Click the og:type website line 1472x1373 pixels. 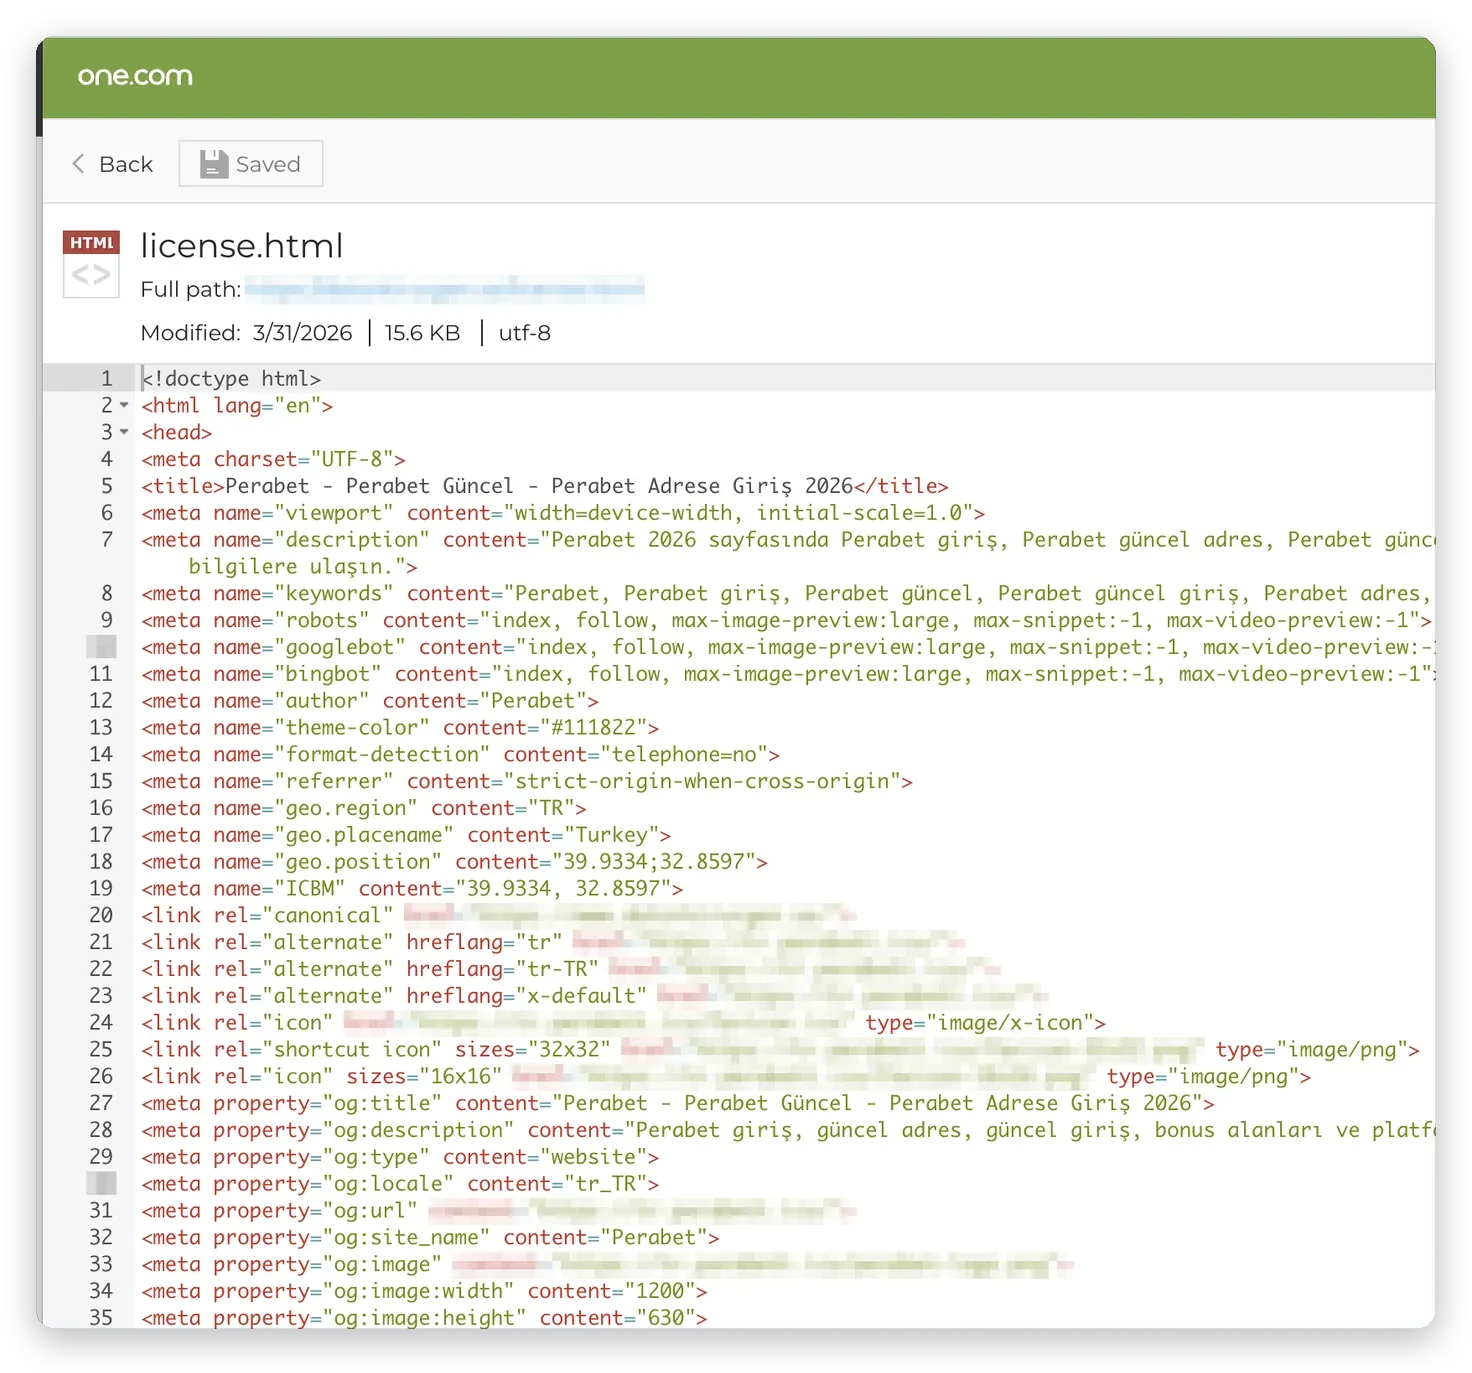click(x=400, y=1157)
